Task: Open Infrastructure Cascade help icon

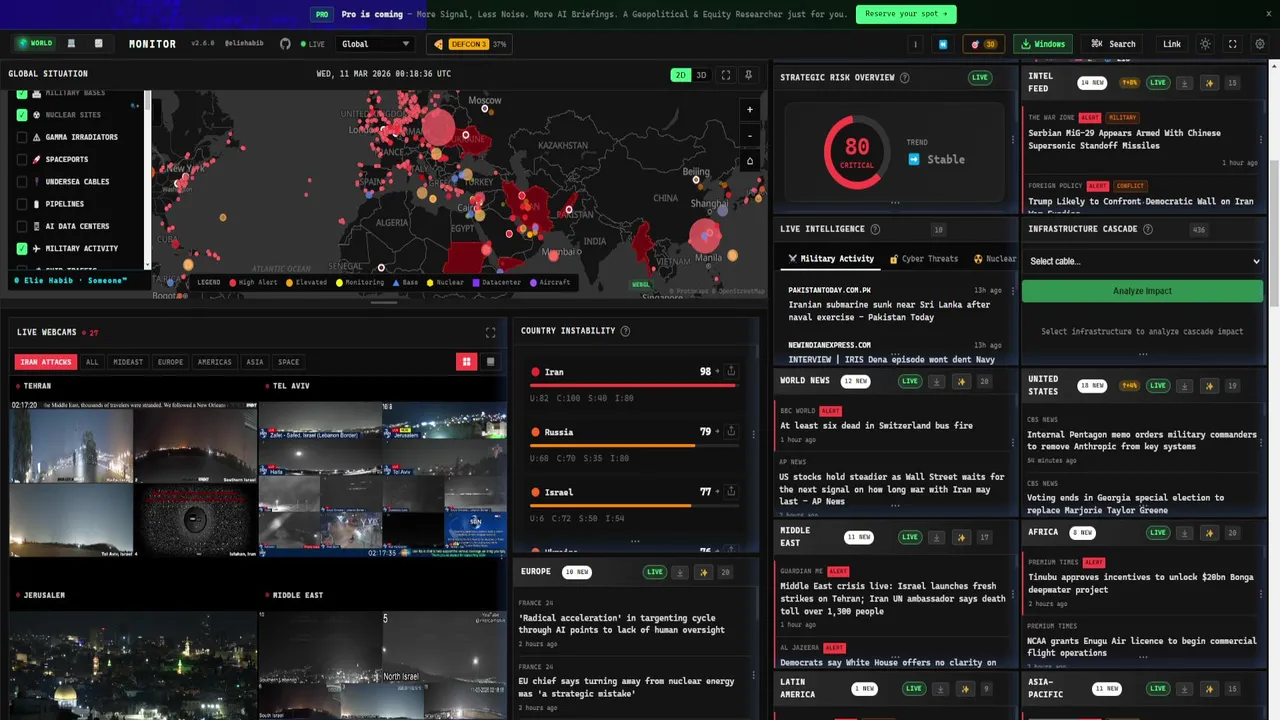Action: tap(1148, 229)
